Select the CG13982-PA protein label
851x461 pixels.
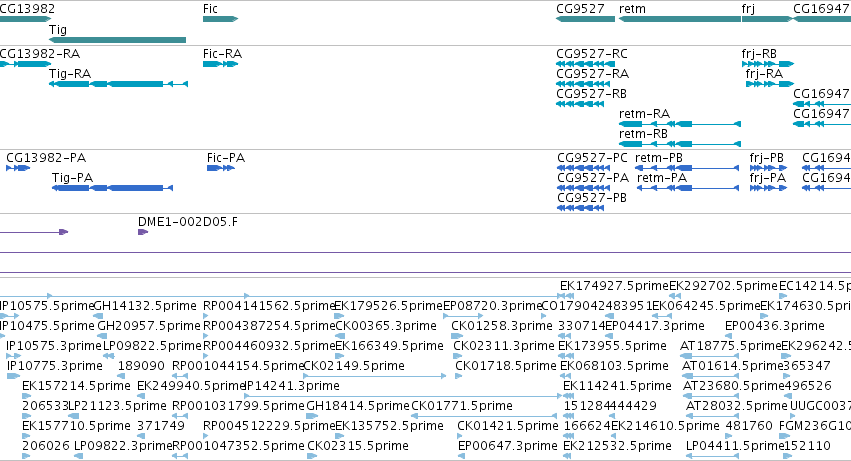click(x=46, y=158)
